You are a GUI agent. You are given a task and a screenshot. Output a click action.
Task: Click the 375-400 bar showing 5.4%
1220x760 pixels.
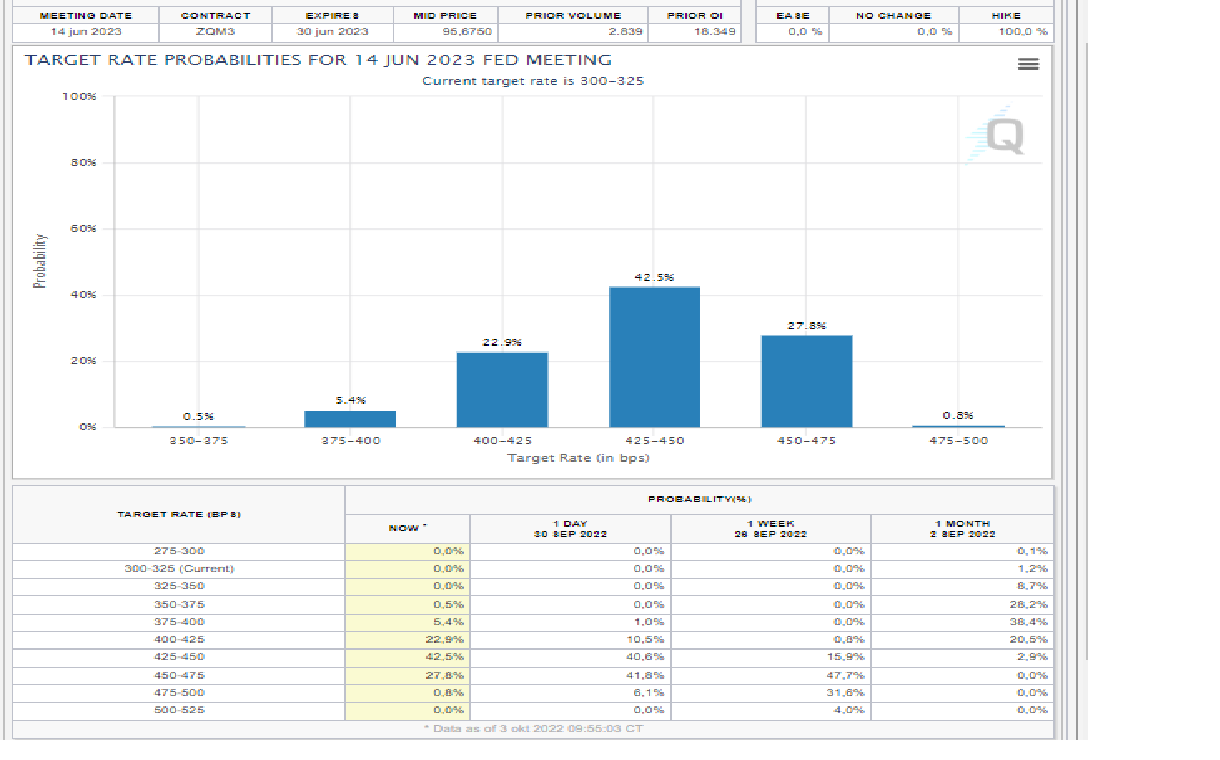pos(350,419)
